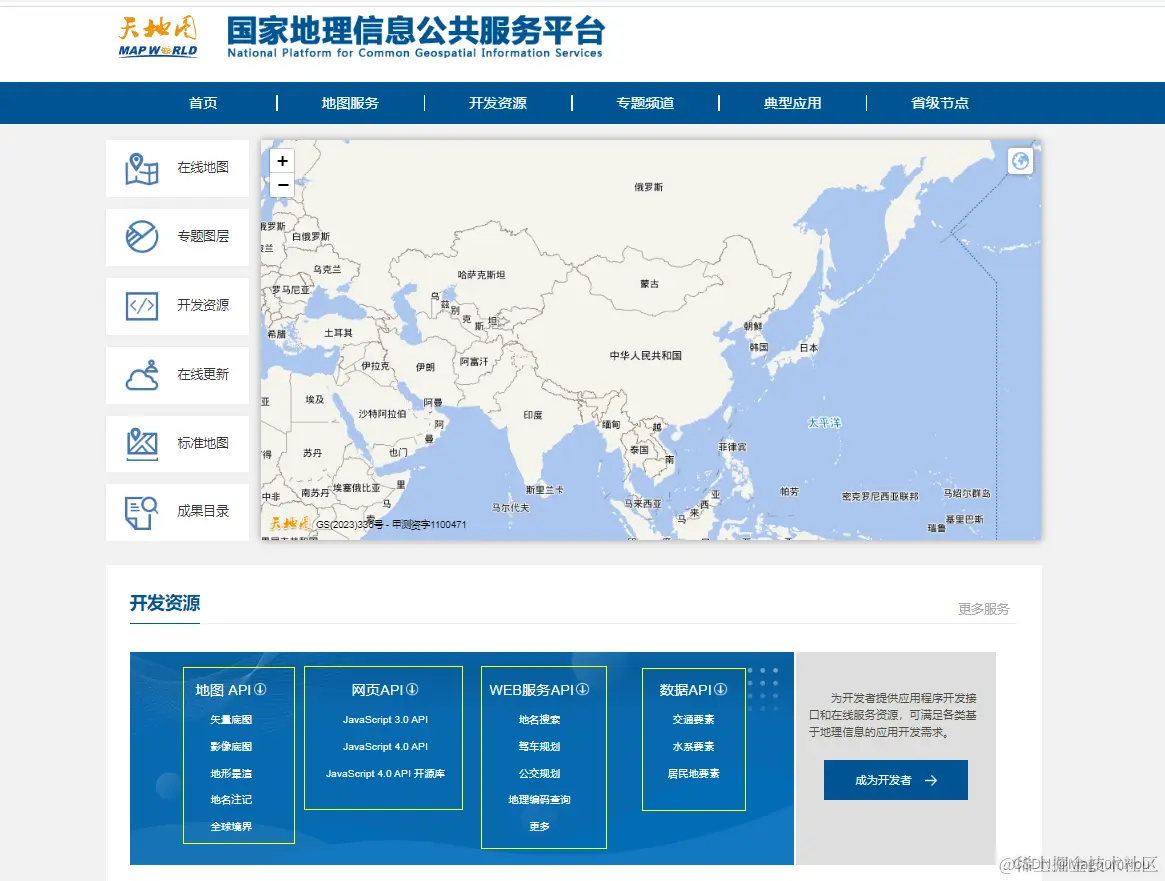The height and width of the screenshot is (881, 1165).
Task: Open 地形晕渲 under 地图 API
Action: pyautogui.click(x=231, y=773)
